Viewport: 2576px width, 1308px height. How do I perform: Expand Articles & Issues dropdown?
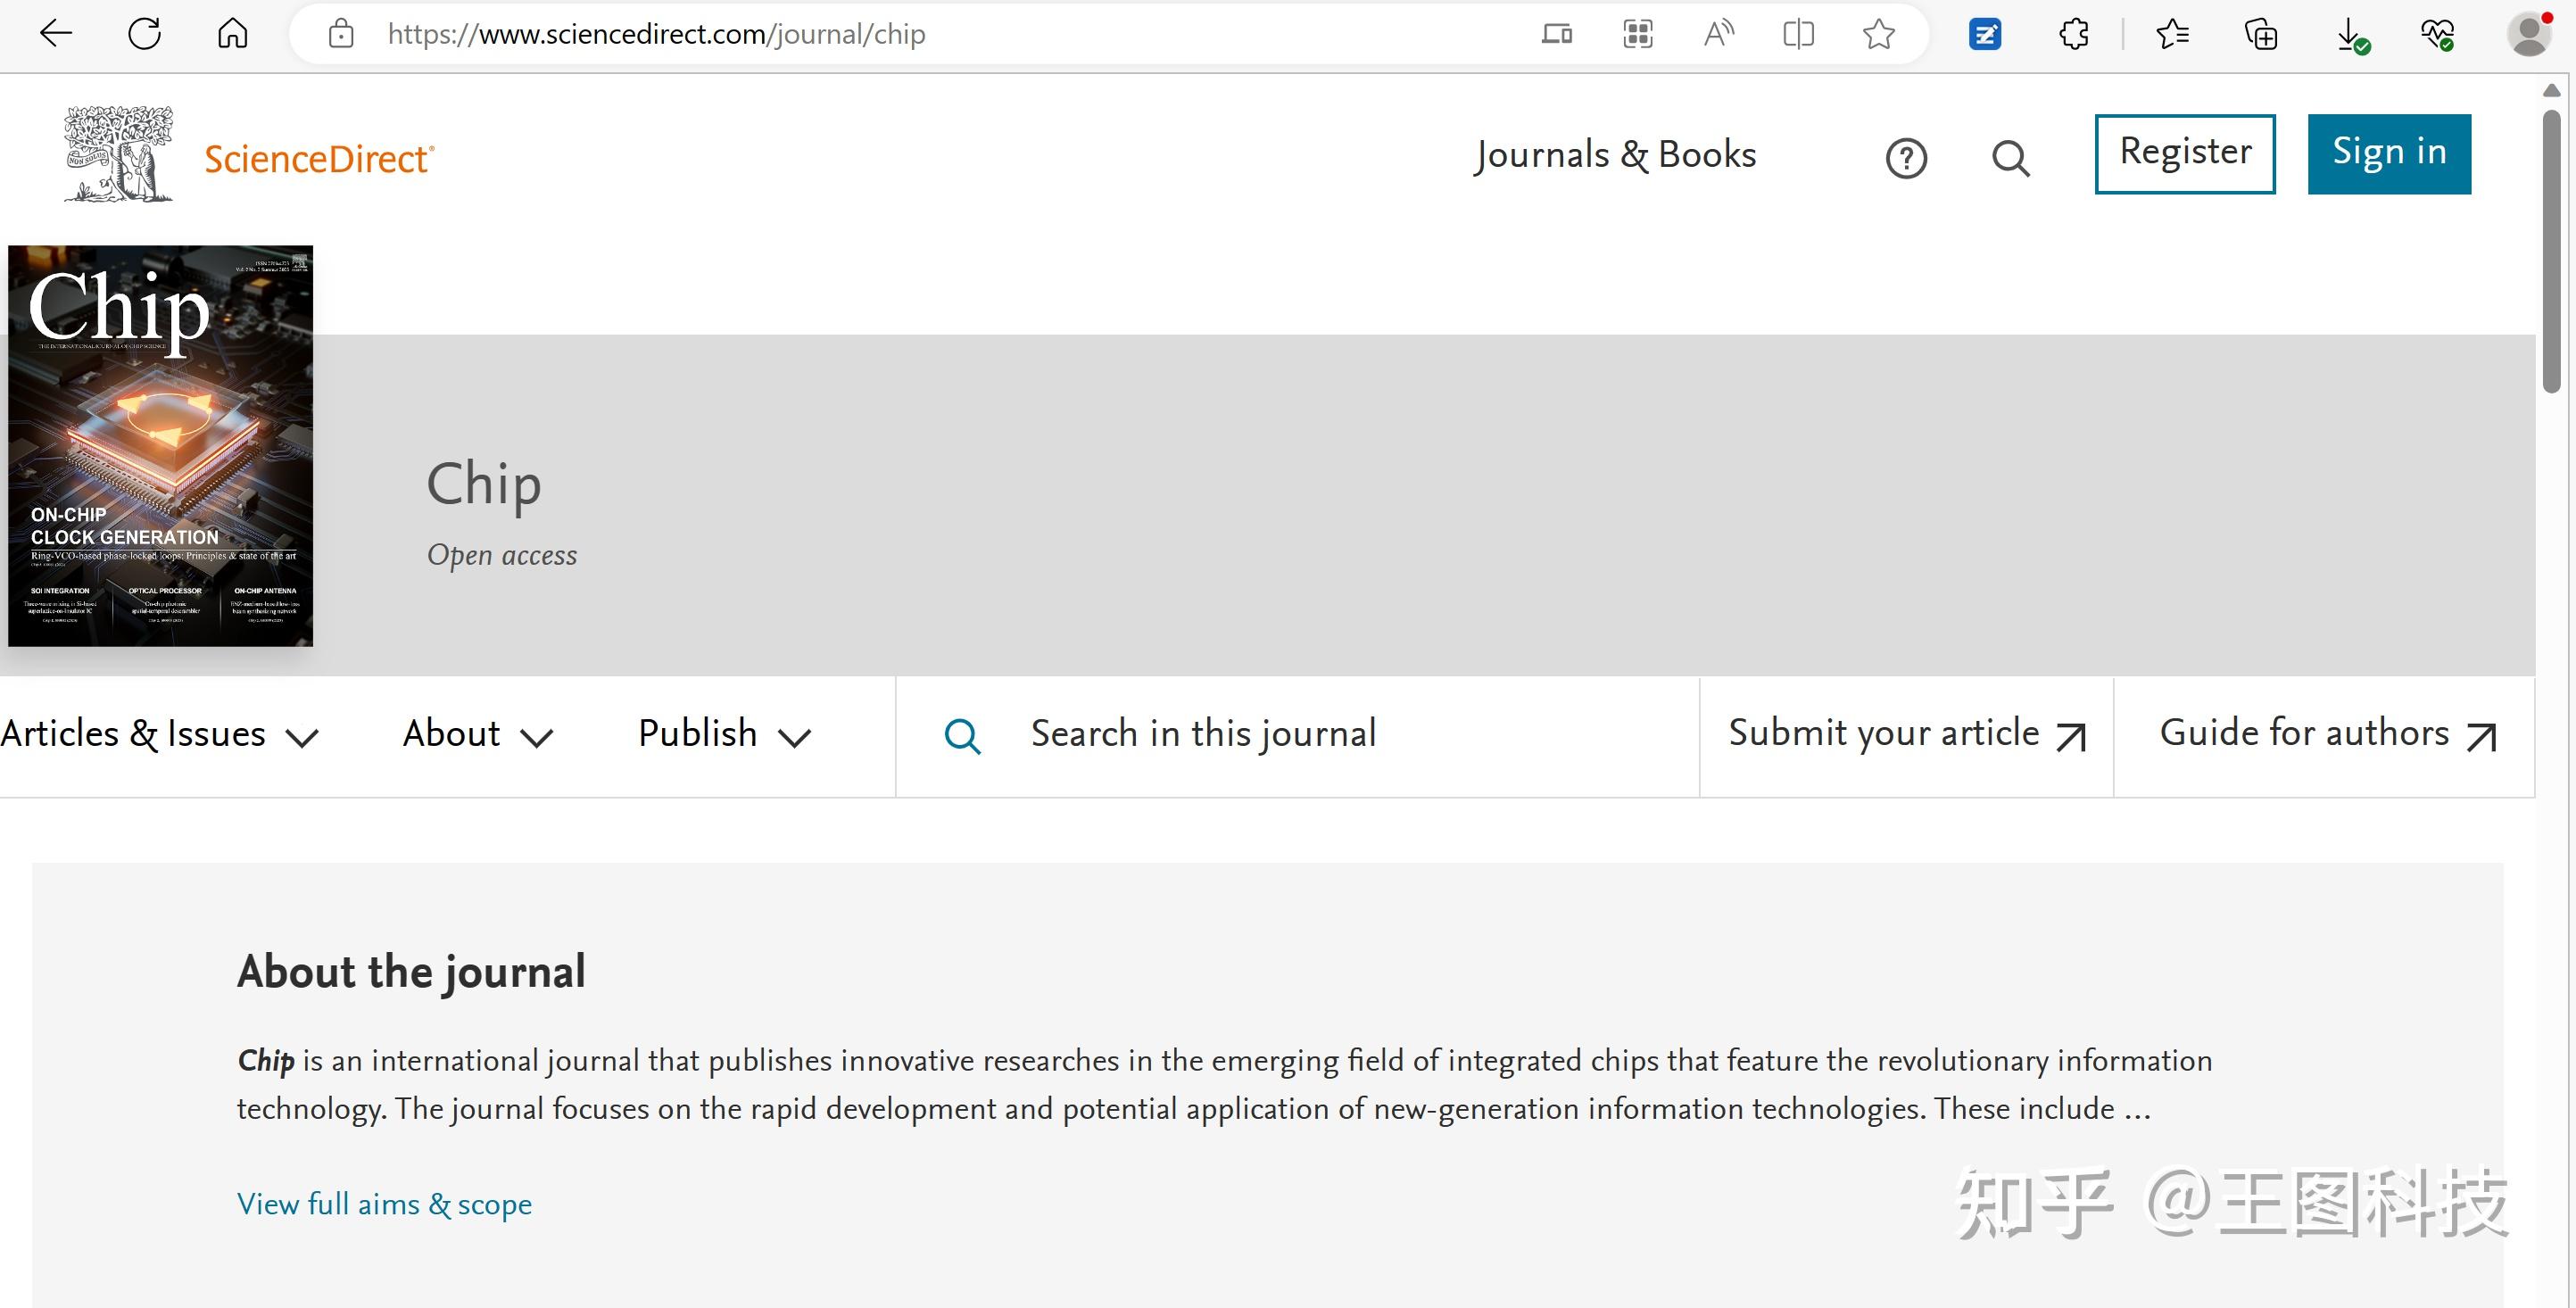tap(160, 735)
